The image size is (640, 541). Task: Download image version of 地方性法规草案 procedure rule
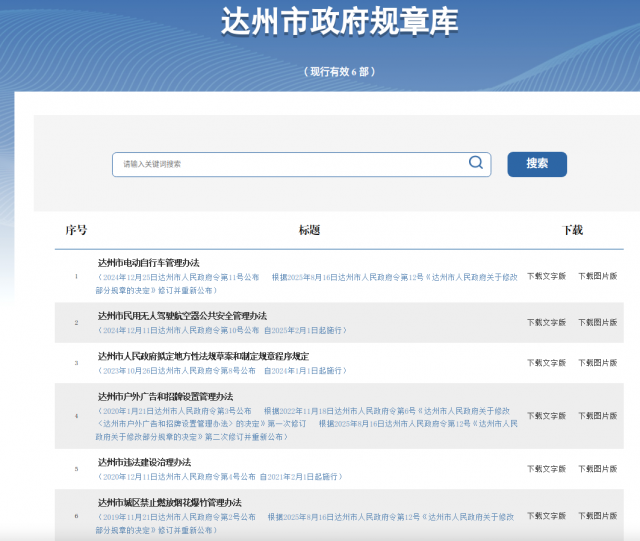(597, 362)
